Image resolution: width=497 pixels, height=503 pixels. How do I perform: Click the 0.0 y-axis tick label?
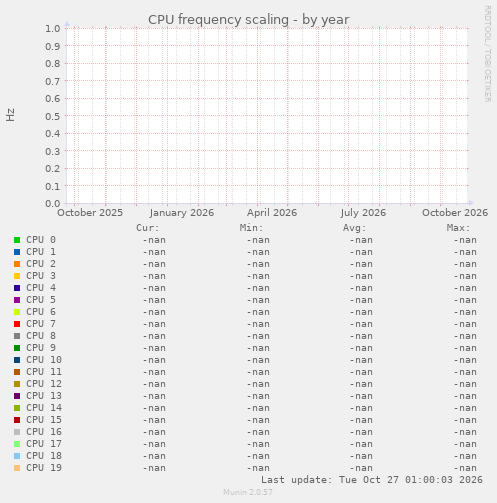pos(53,203)
